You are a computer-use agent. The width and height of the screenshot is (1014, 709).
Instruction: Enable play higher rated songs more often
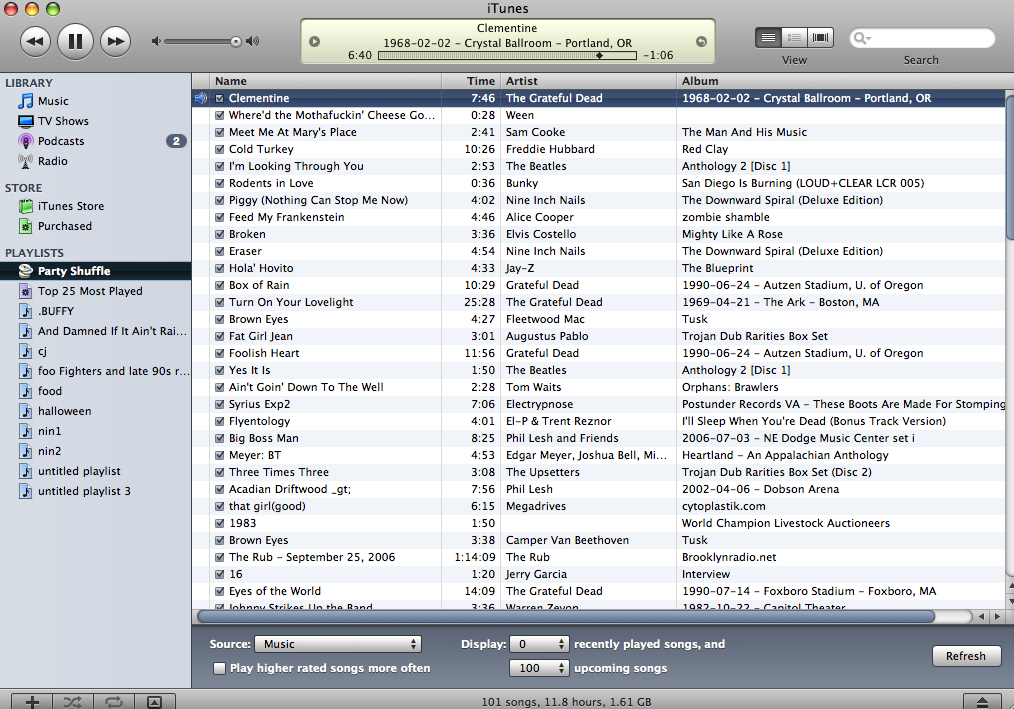[219, 668]
